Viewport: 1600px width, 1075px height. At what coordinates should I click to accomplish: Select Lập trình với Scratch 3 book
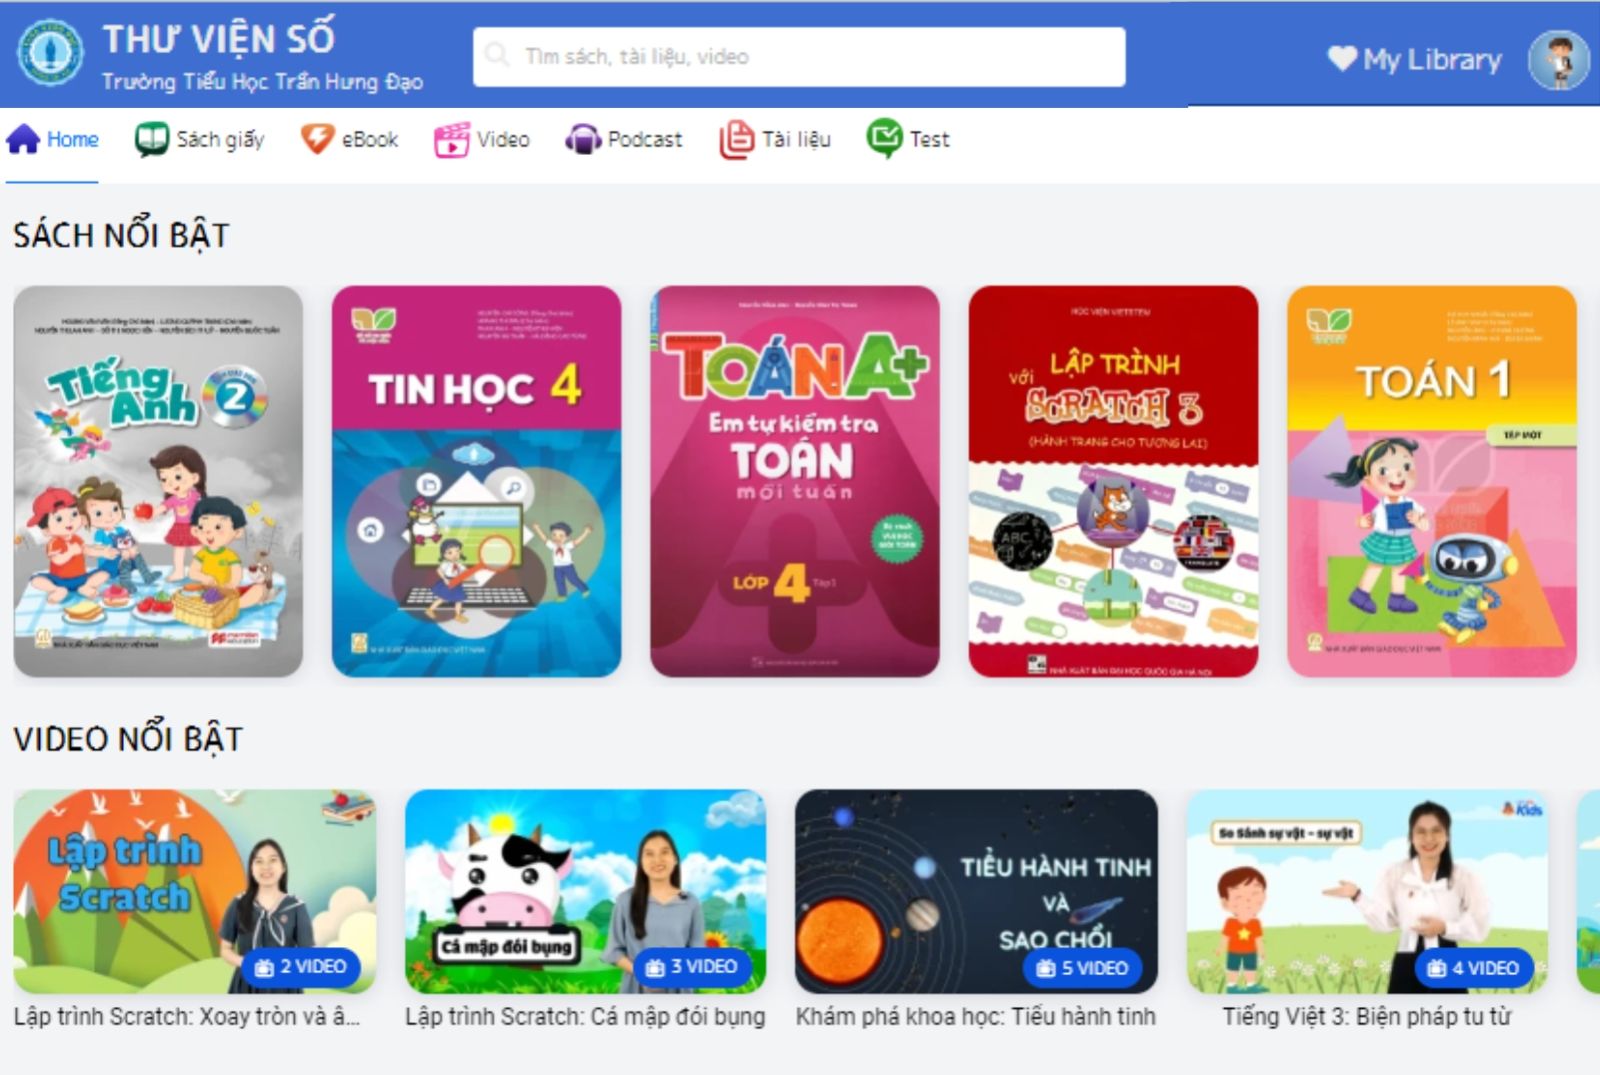click(1113, 481)
